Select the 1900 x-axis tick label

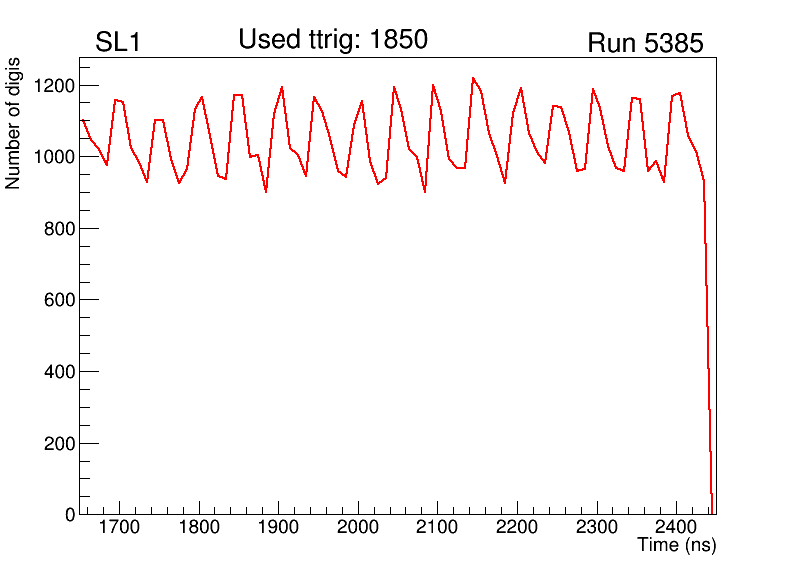278,527
